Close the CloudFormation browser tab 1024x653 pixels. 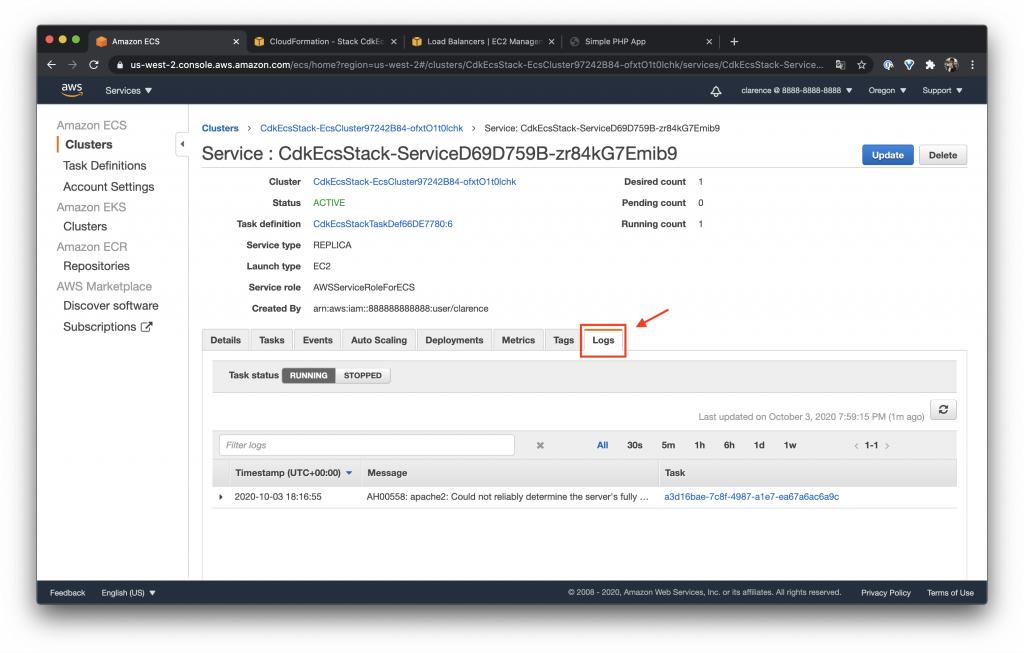click(394, 41)
